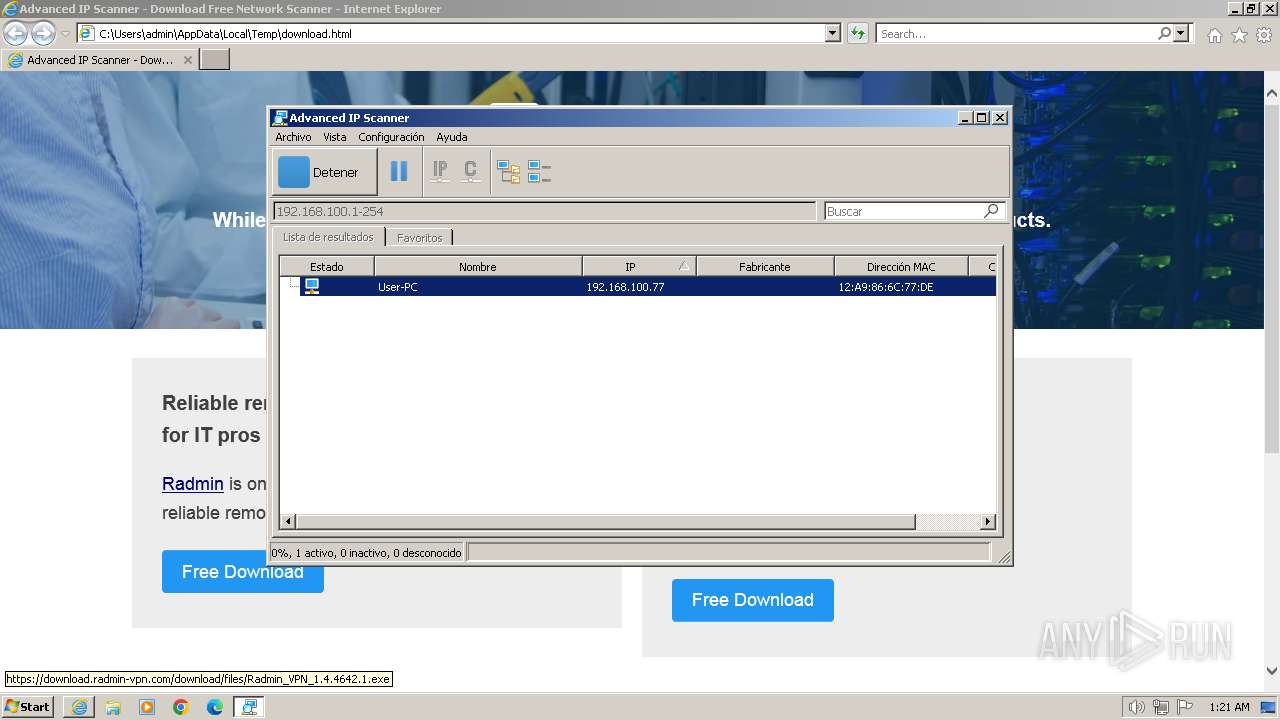
Task: Select the IP range toolbar icon
Action: click(x=440, y=171)
